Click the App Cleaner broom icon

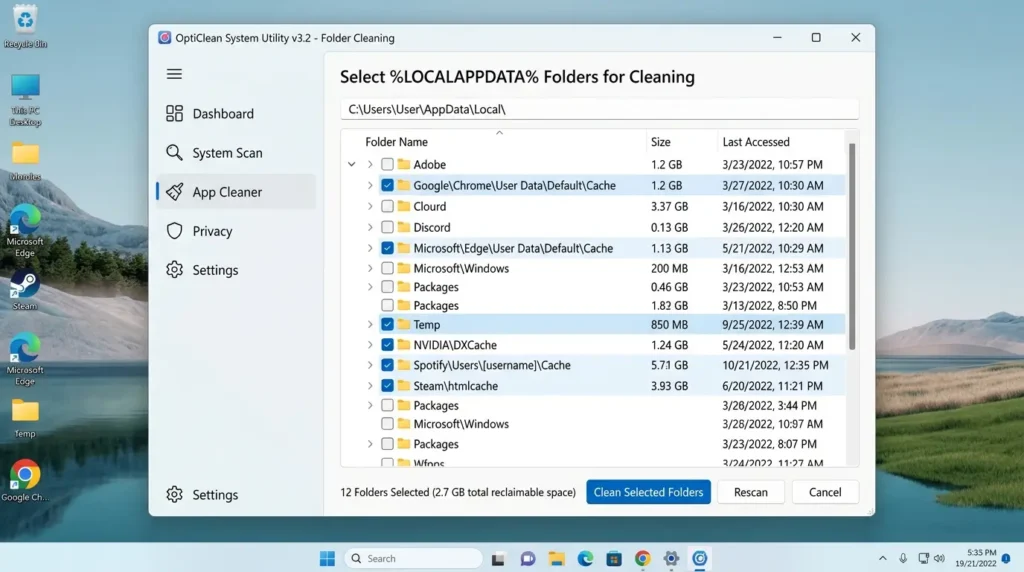point(174,192)
